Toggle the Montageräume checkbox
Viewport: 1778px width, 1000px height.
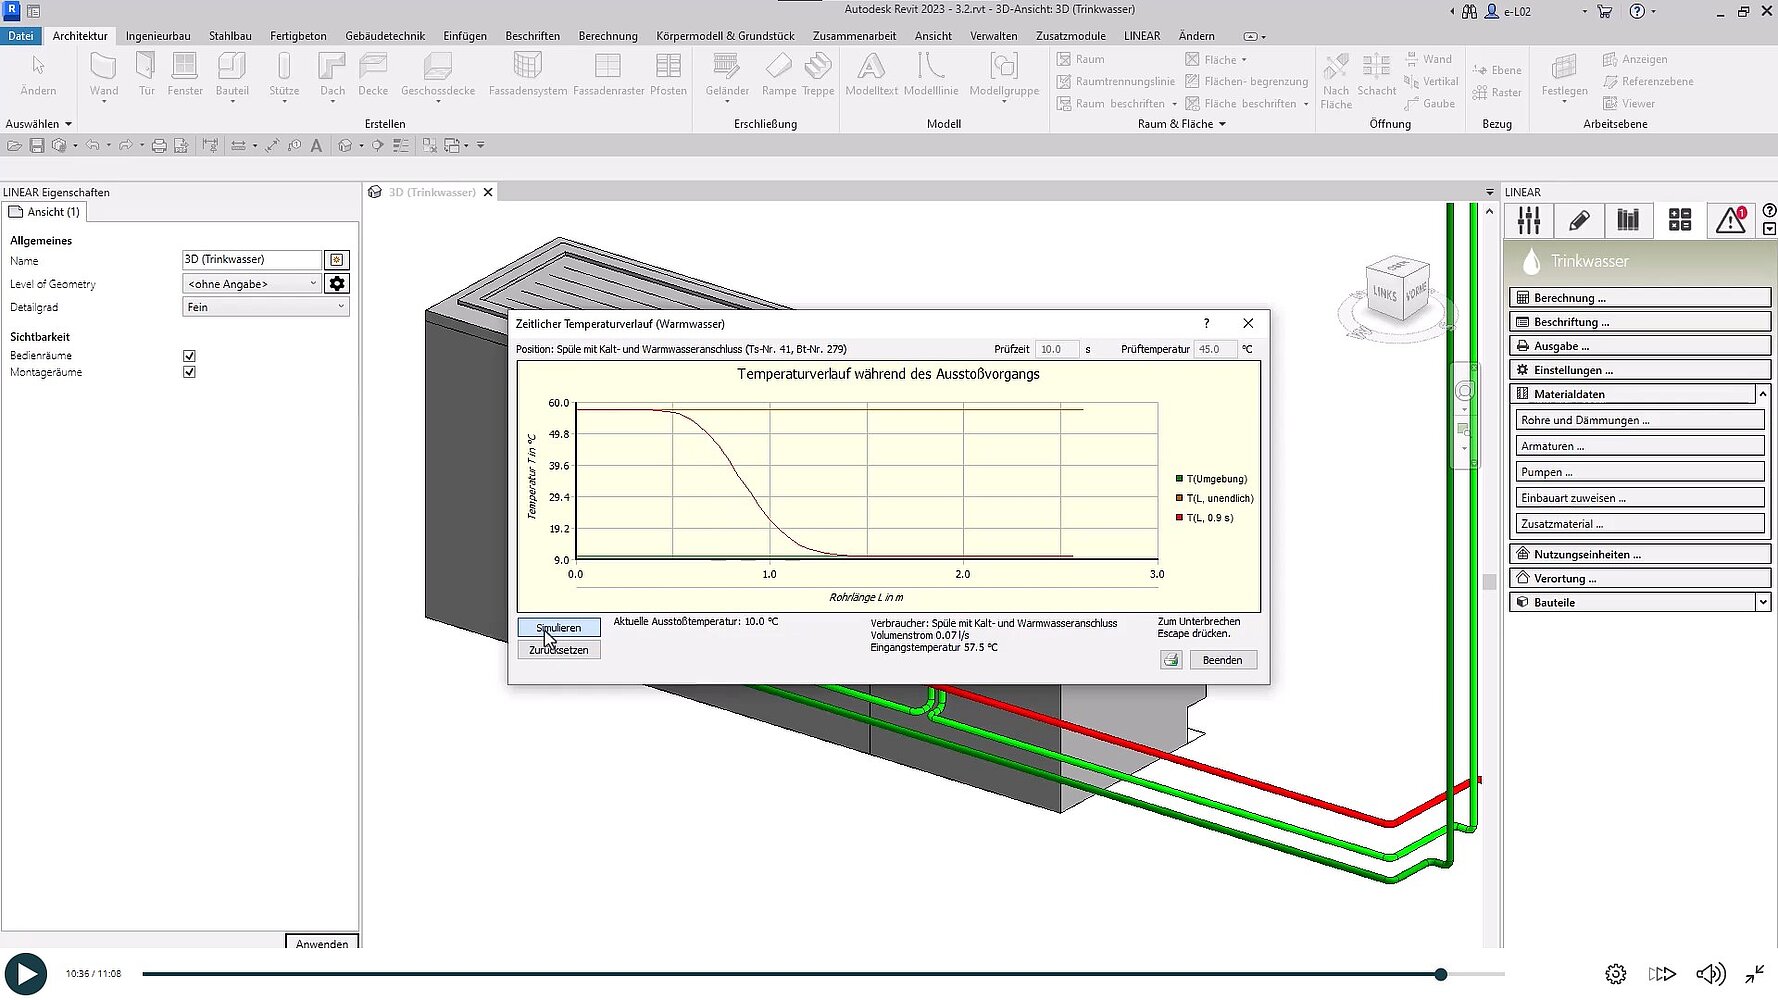coord(189,372)
